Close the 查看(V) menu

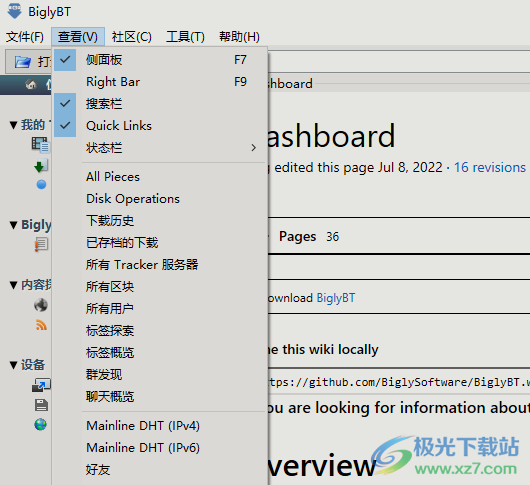point(78,37)
